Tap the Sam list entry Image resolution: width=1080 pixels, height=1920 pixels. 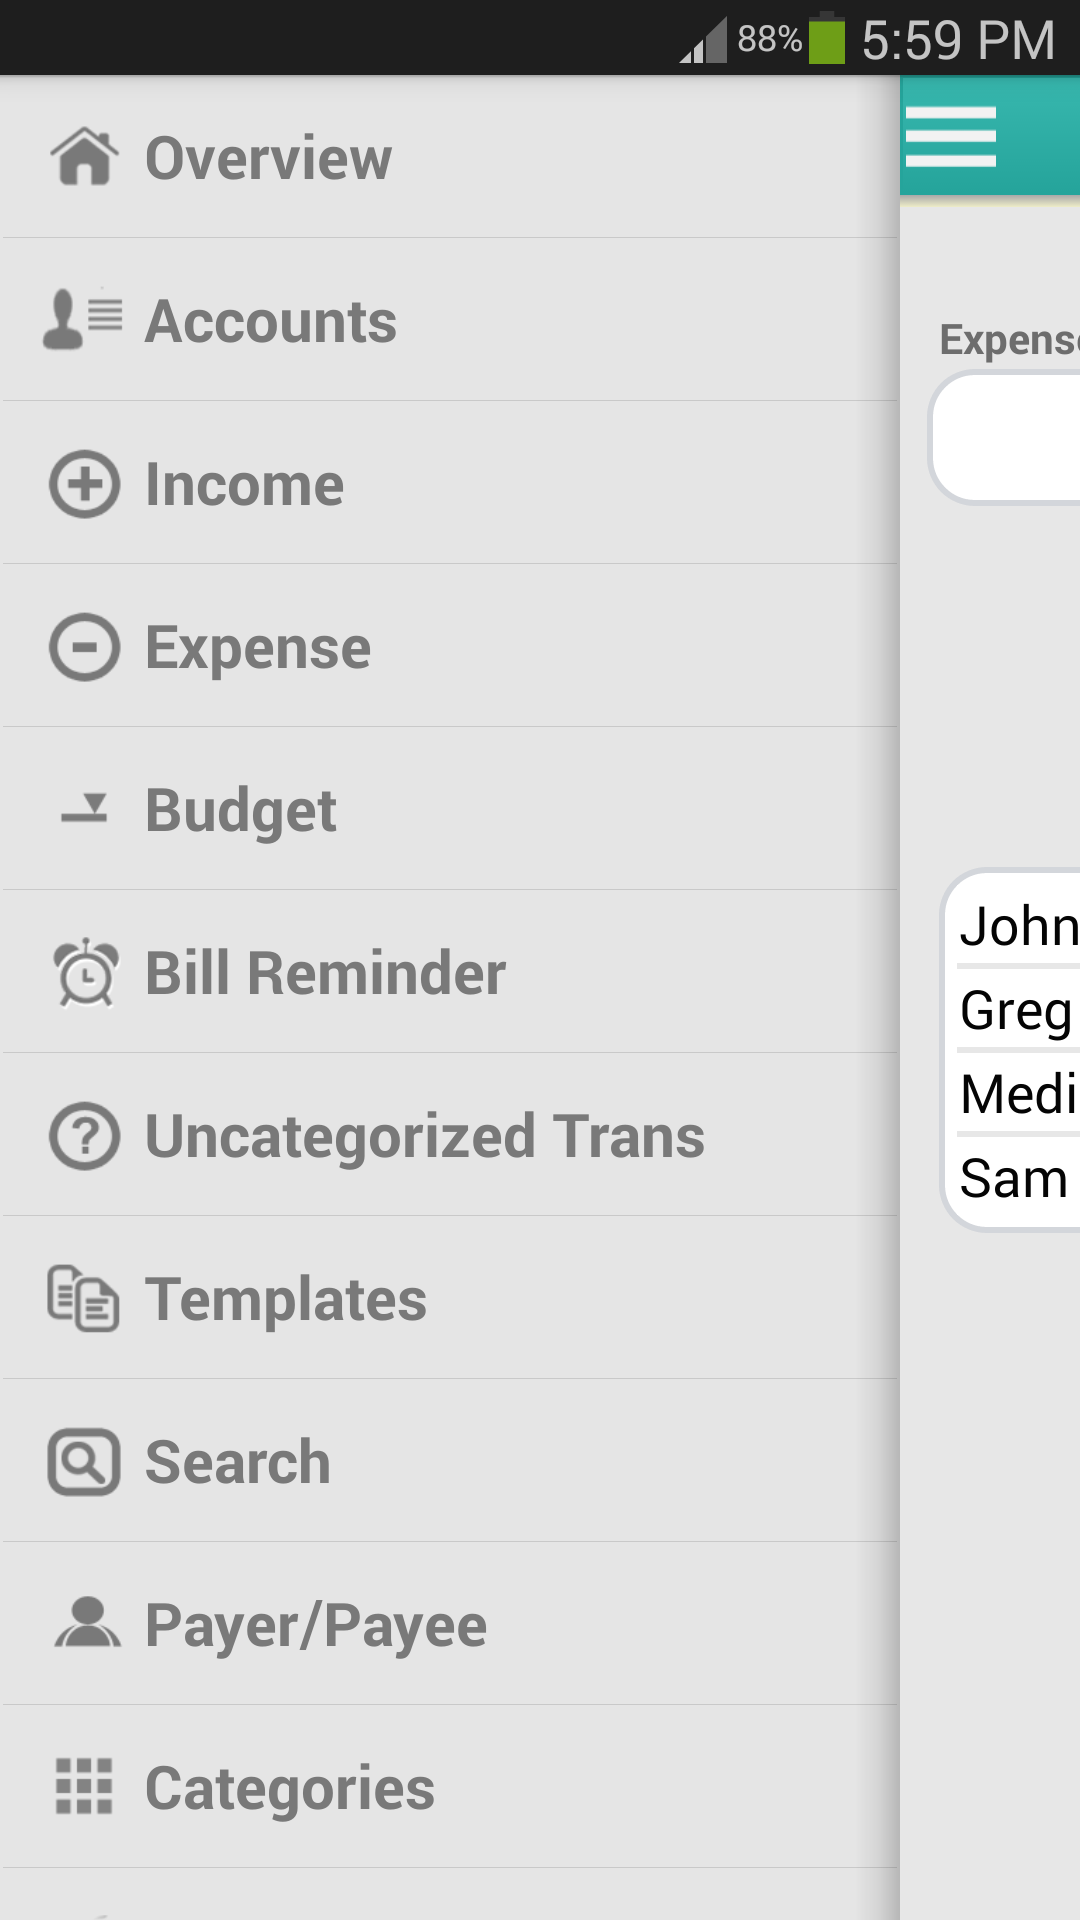1014,1178
